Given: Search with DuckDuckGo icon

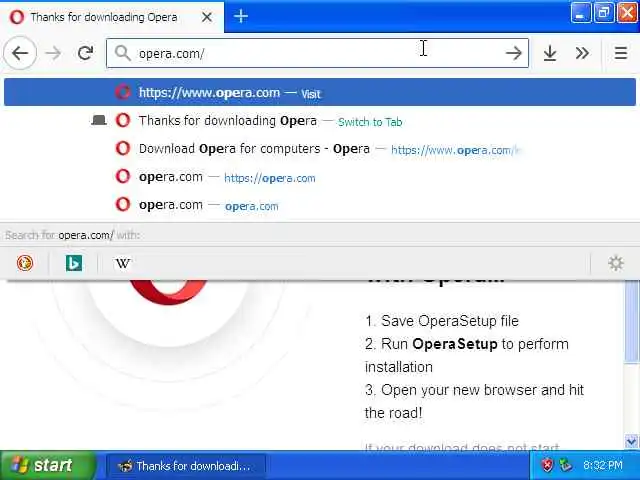Looking at the screenshot, I should coord(25,263).
